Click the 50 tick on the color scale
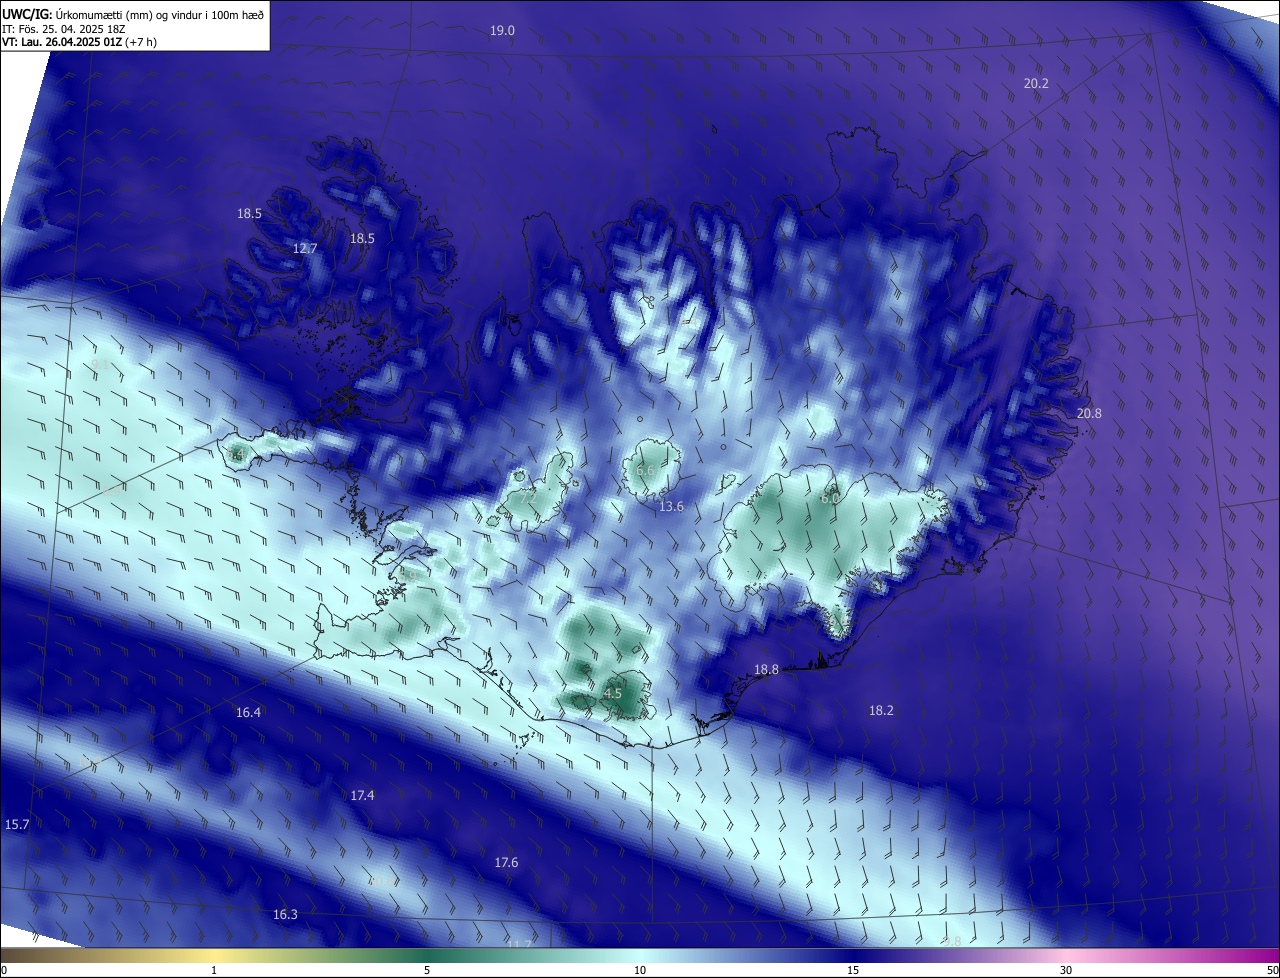Image resolution: width=1280 pixels, height=978 pixels. (x=1272, y=971)
